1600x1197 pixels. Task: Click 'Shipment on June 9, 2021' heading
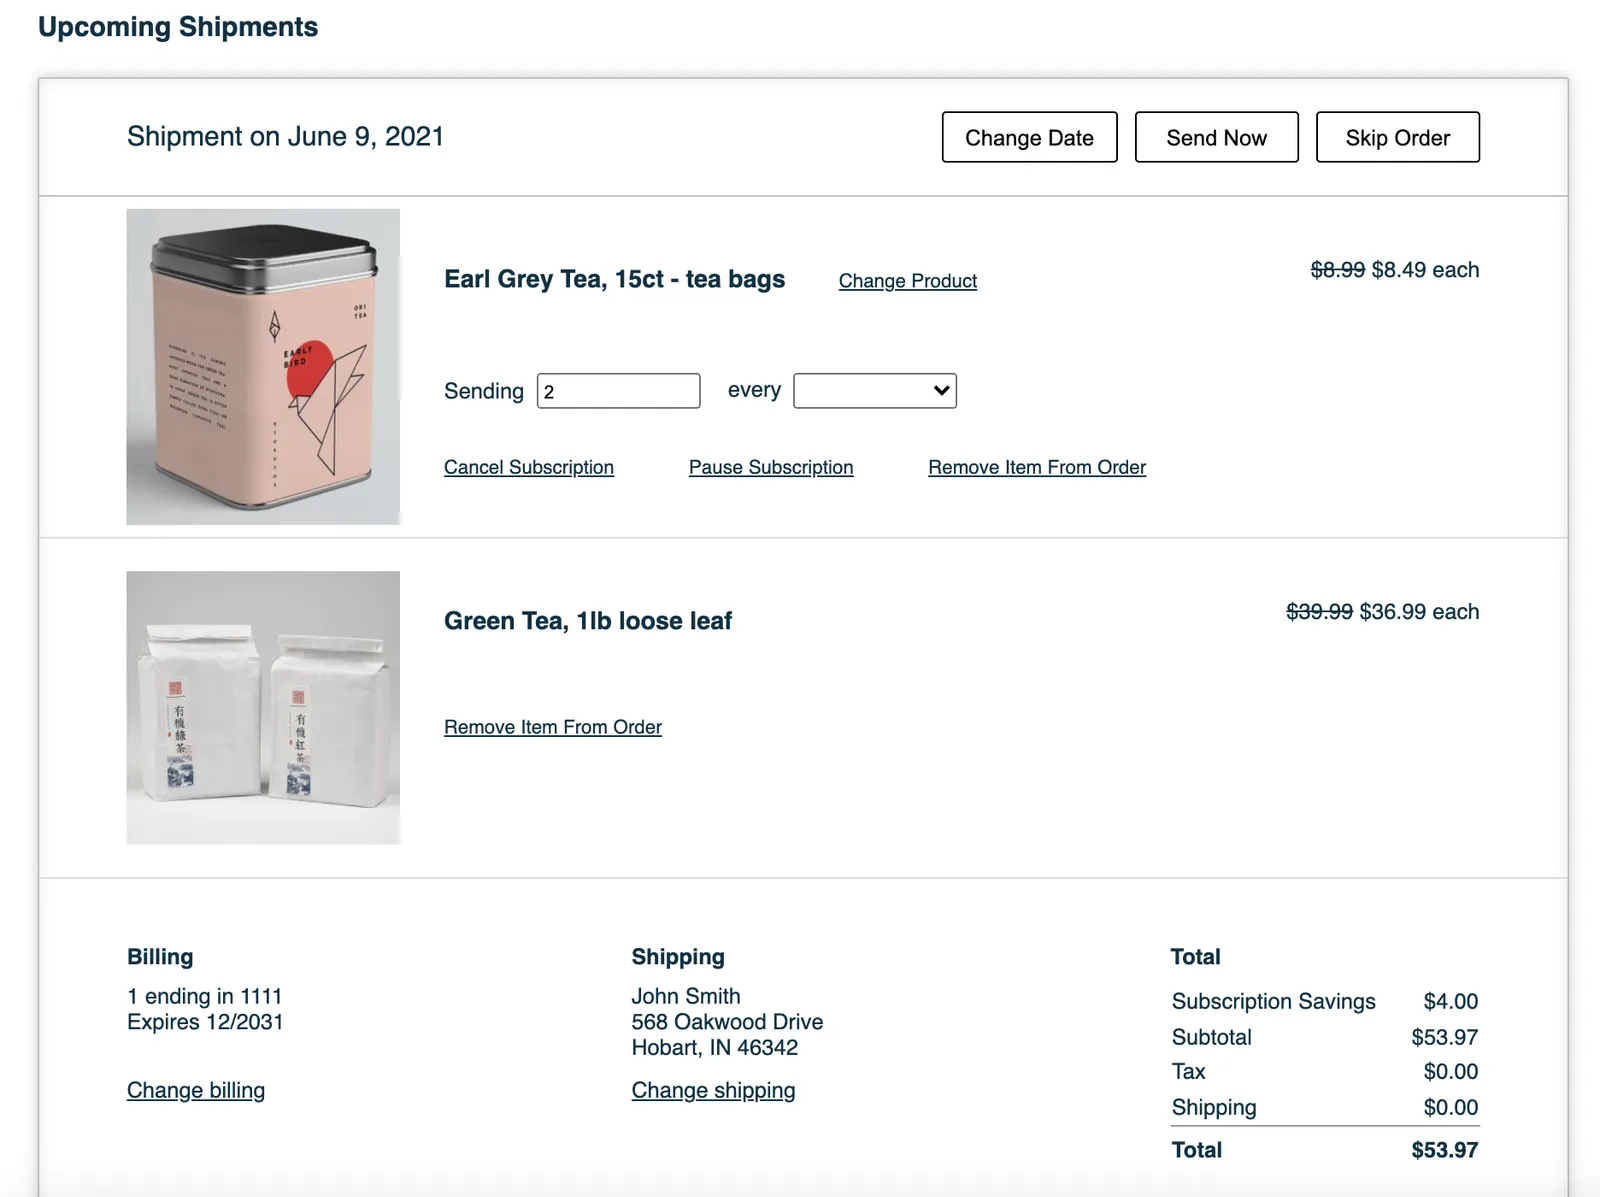[285, 136]
